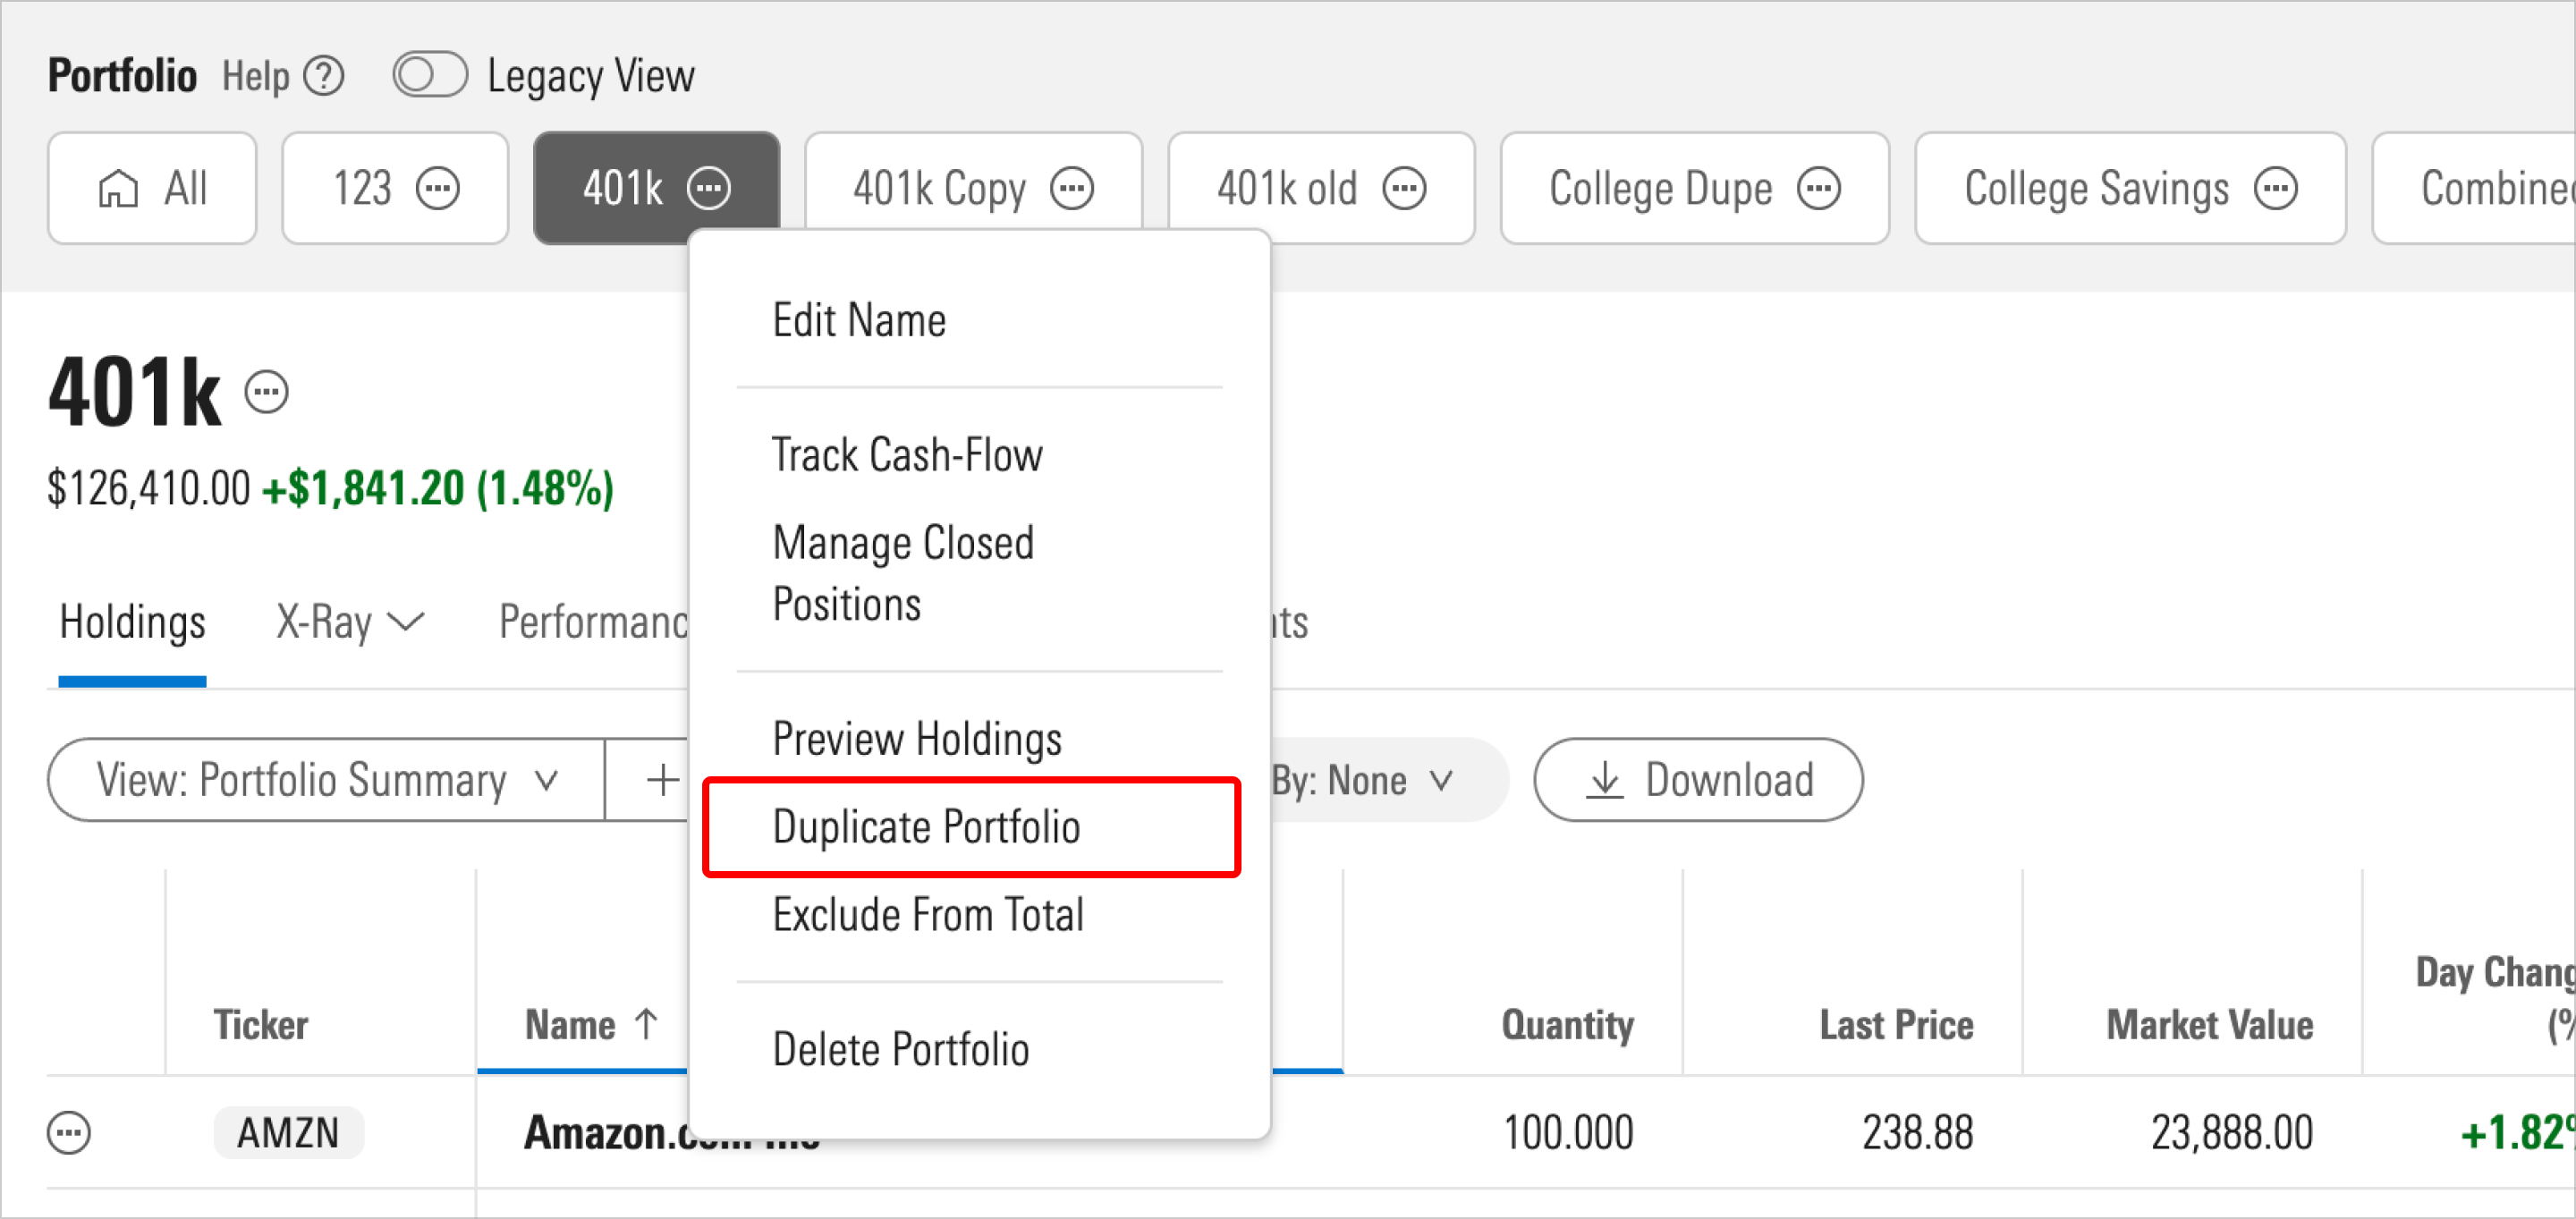Open the options icon on the College Dupe tab
This screenshot has height=1219, width=2576.
tap(1819, 188)
